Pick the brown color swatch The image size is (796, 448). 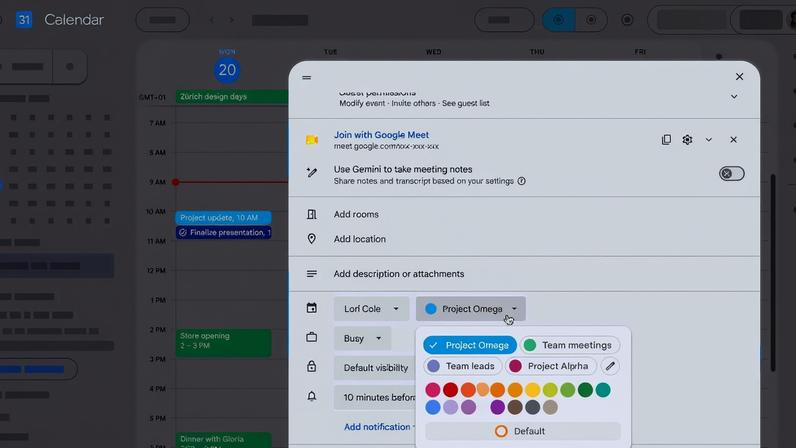coord(515,407)
